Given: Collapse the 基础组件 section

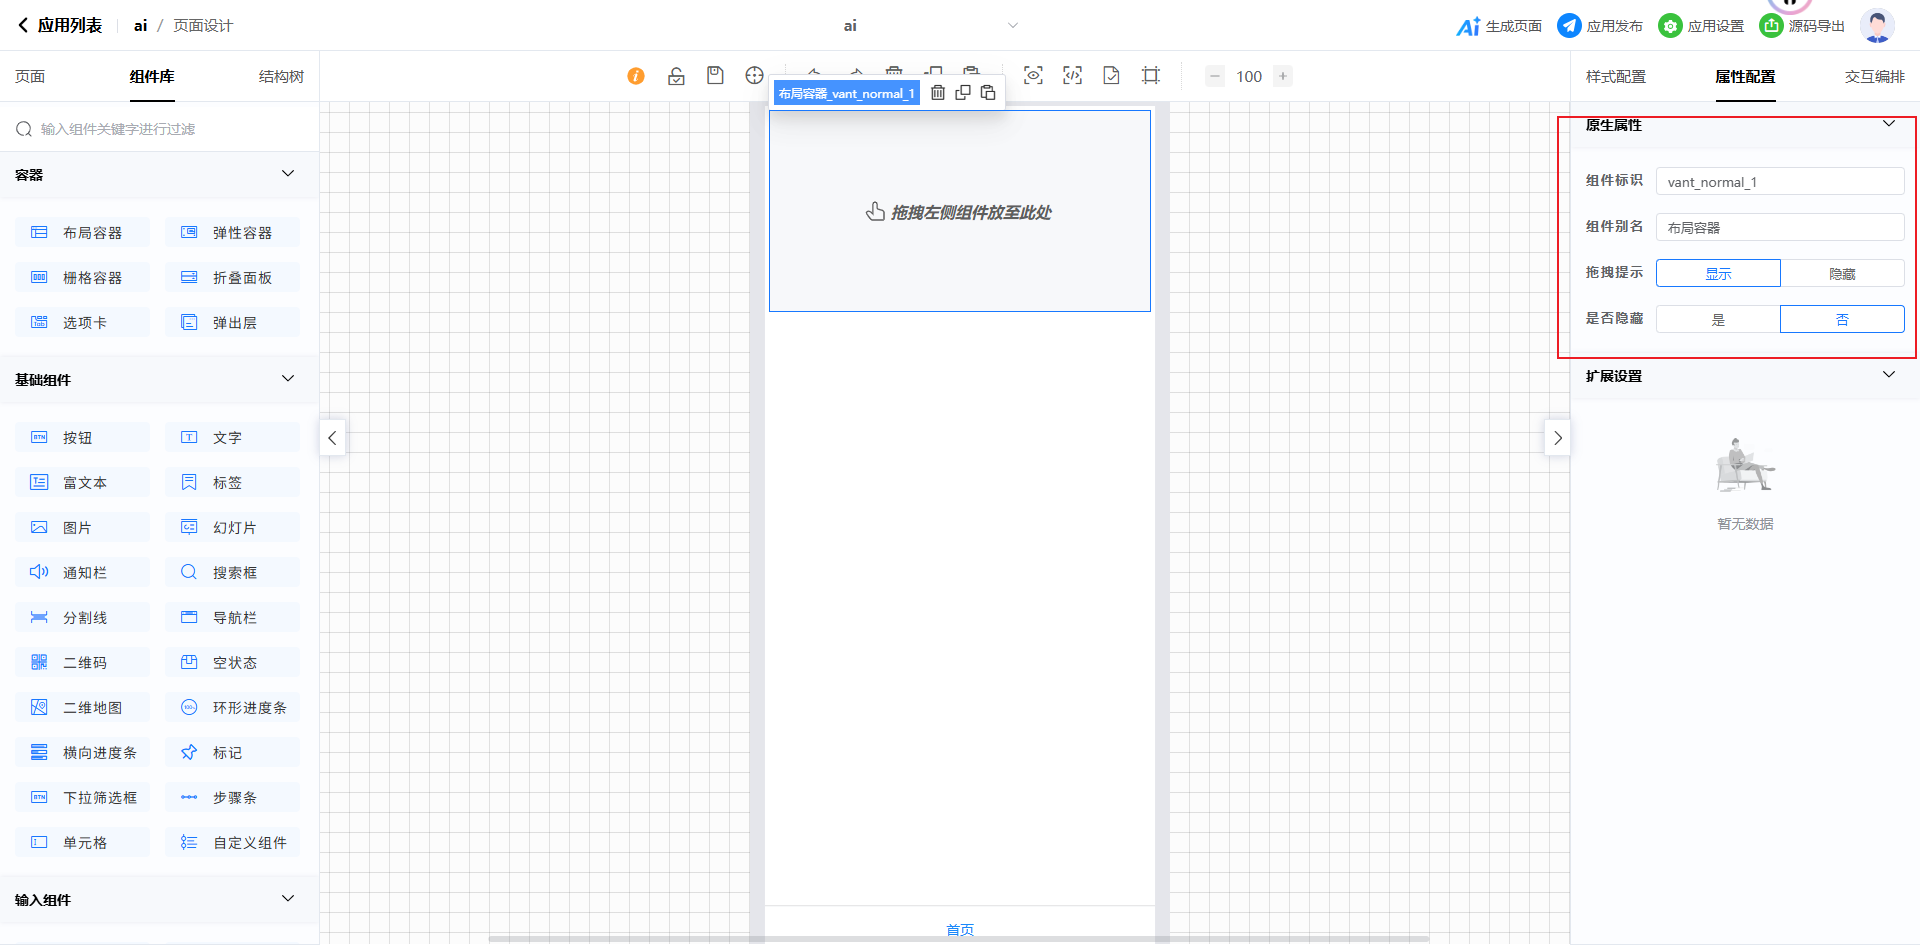Looking at the screenshot, I should 288,379.
